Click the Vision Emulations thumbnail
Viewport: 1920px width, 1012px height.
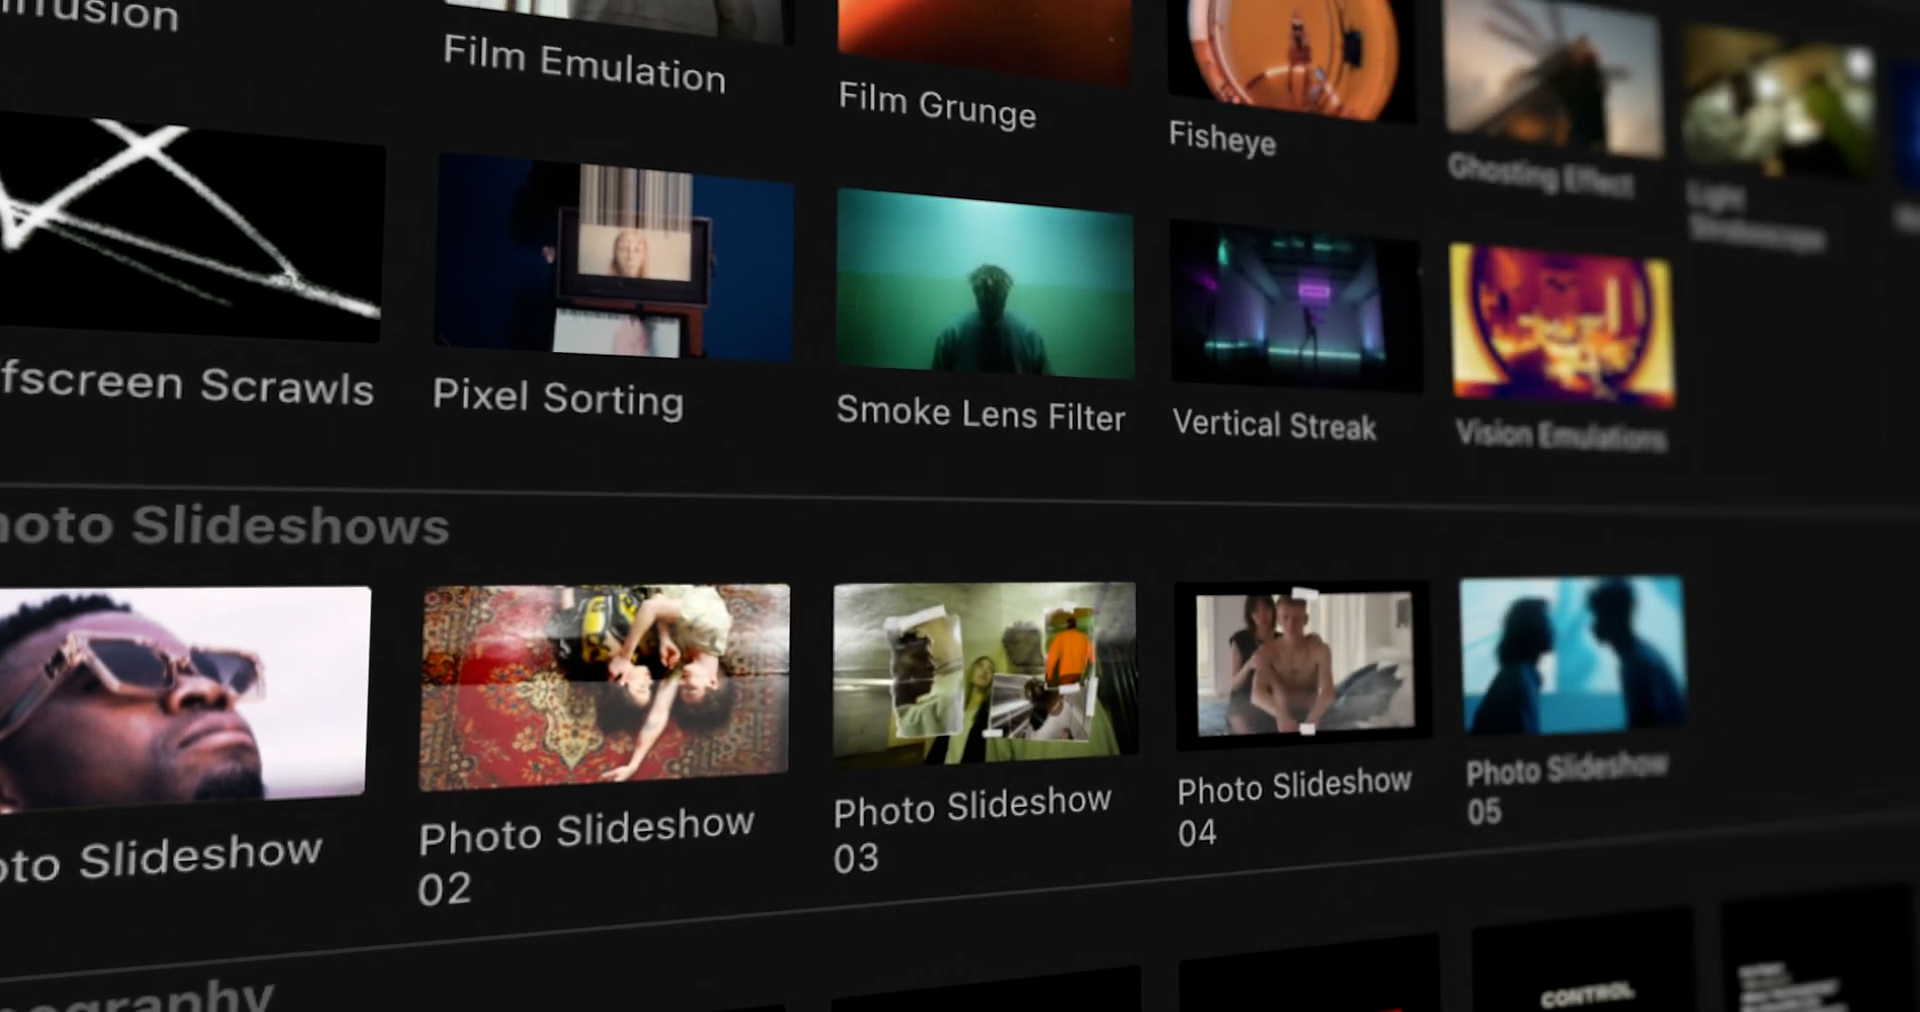(x=1561, y=324)
